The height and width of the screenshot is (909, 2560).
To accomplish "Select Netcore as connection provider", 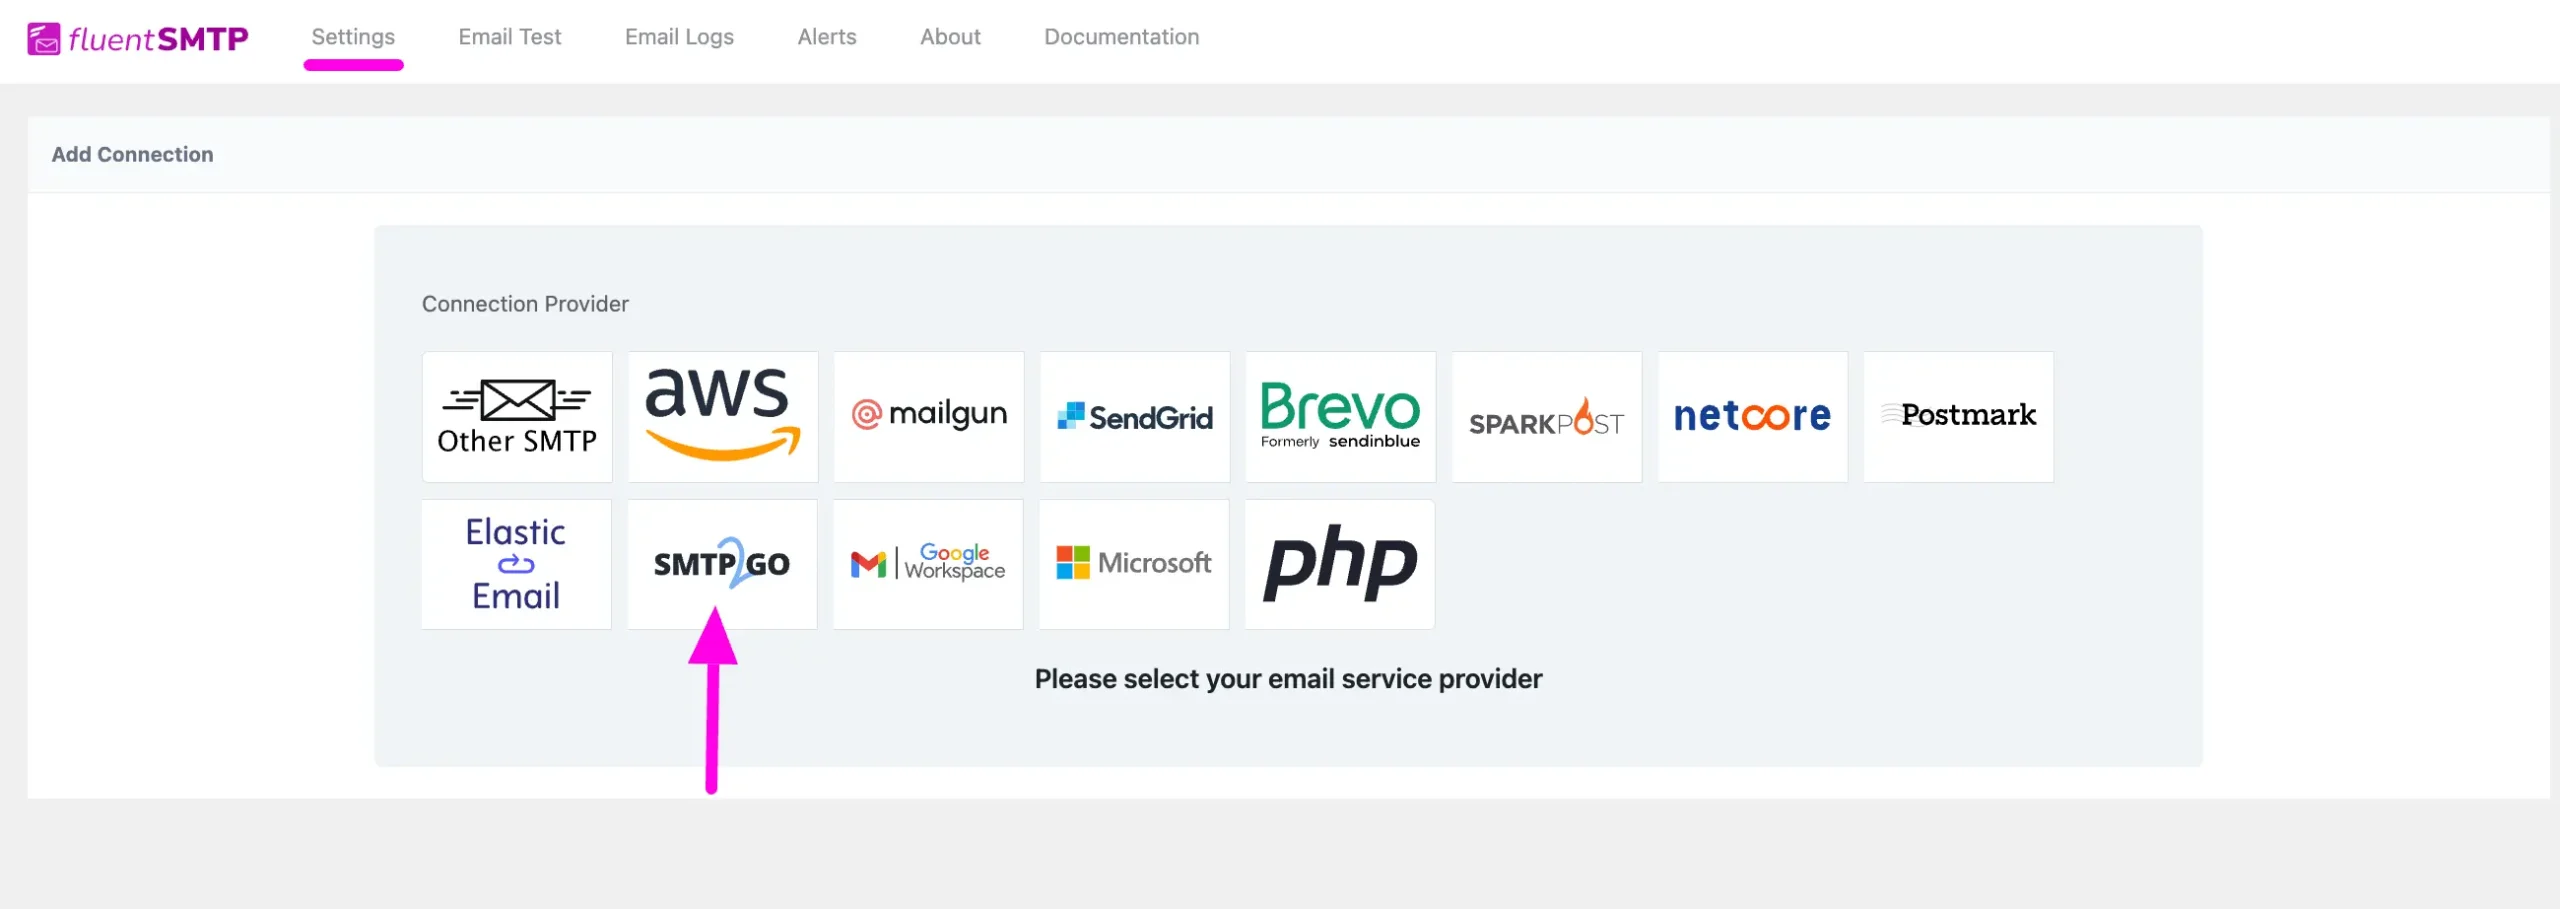I will (x=1753, y=416).
